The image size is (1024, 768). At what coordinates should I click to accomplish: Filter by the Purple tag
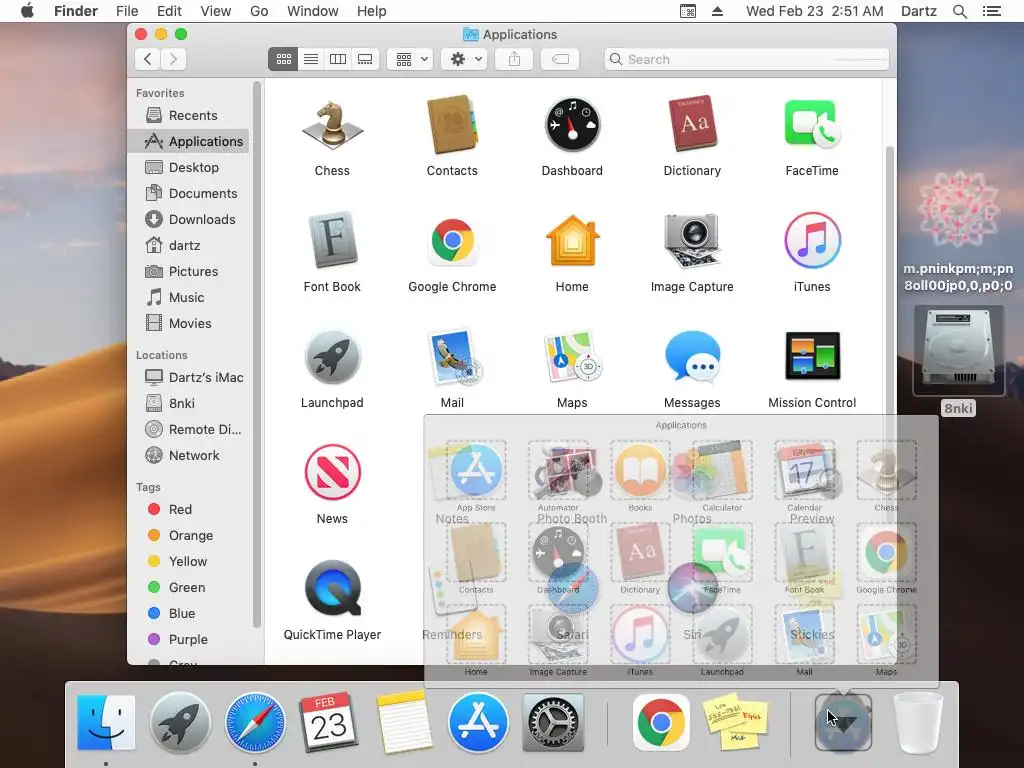pos(188,639)
